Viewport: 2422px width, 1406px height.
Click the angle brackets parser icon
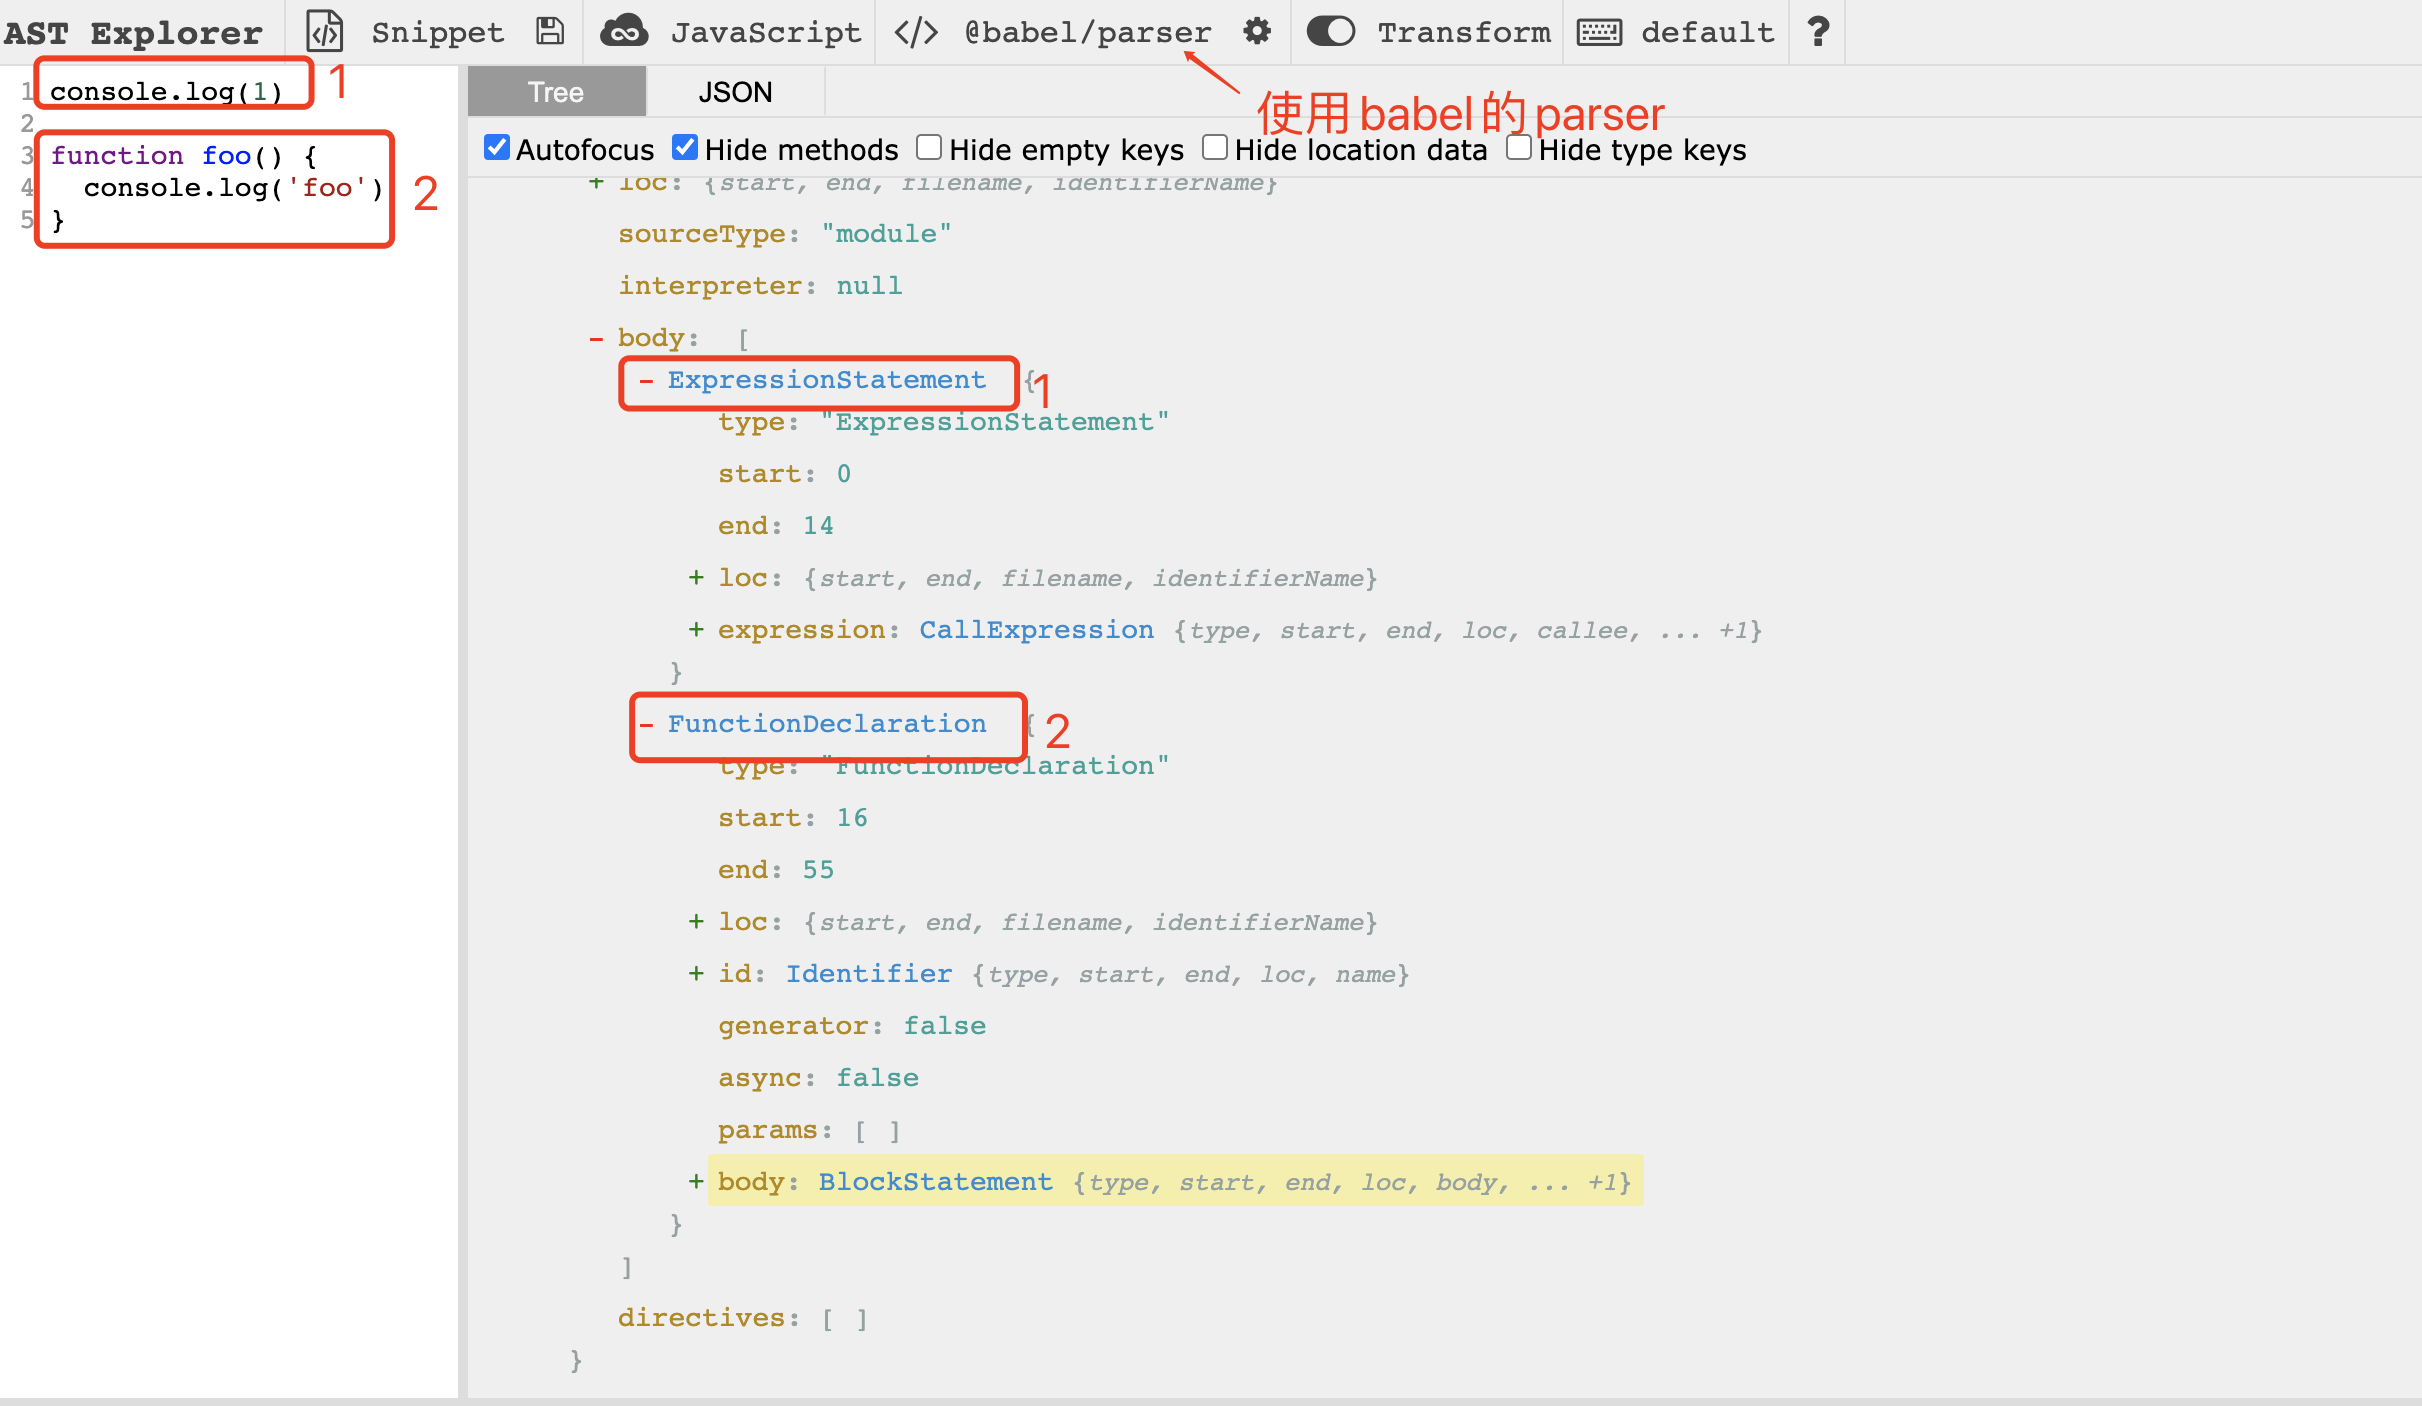(x=915, y=32)
